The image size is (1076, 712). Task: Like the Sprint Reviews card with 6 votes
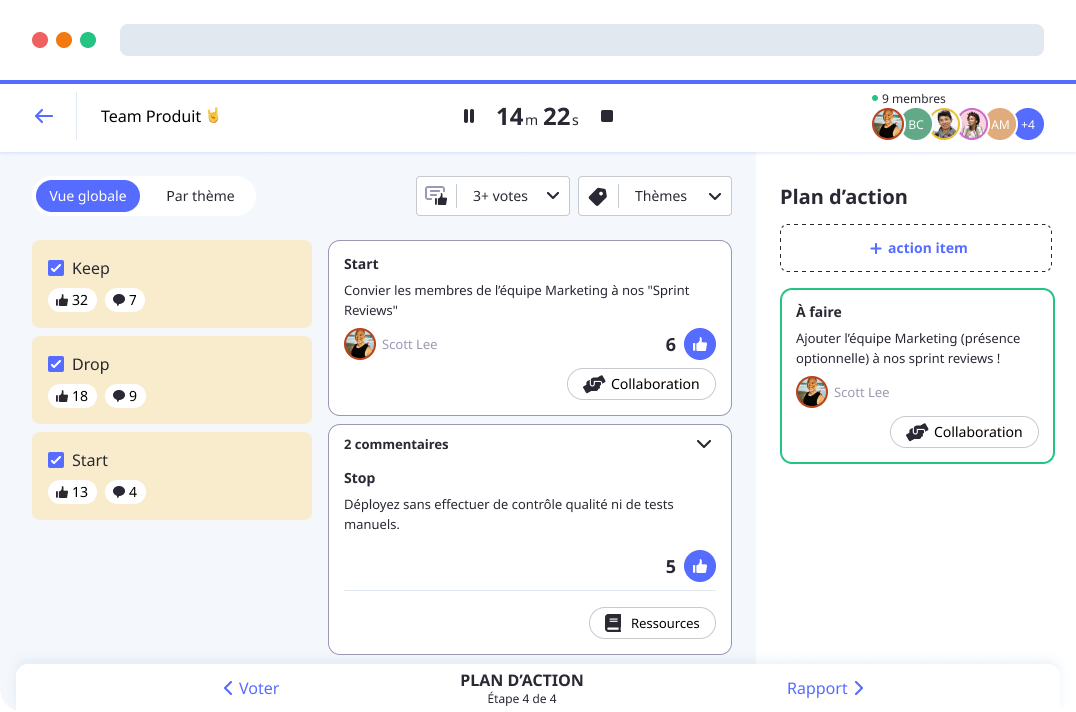click(700, 344)
